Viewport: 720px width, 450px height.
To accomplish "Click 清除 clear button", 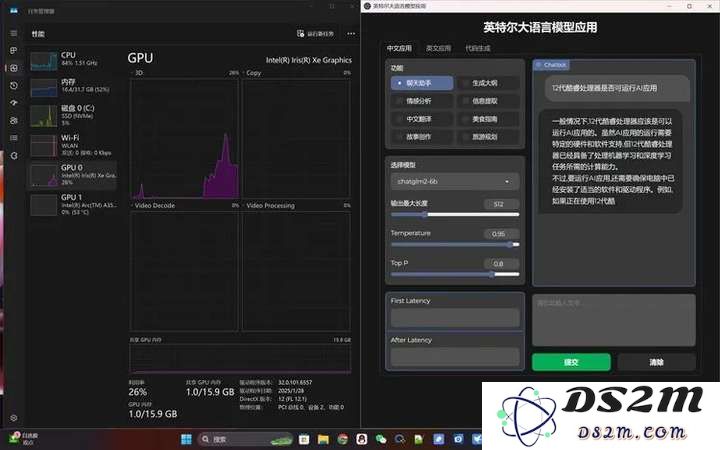I will [657, 362].
